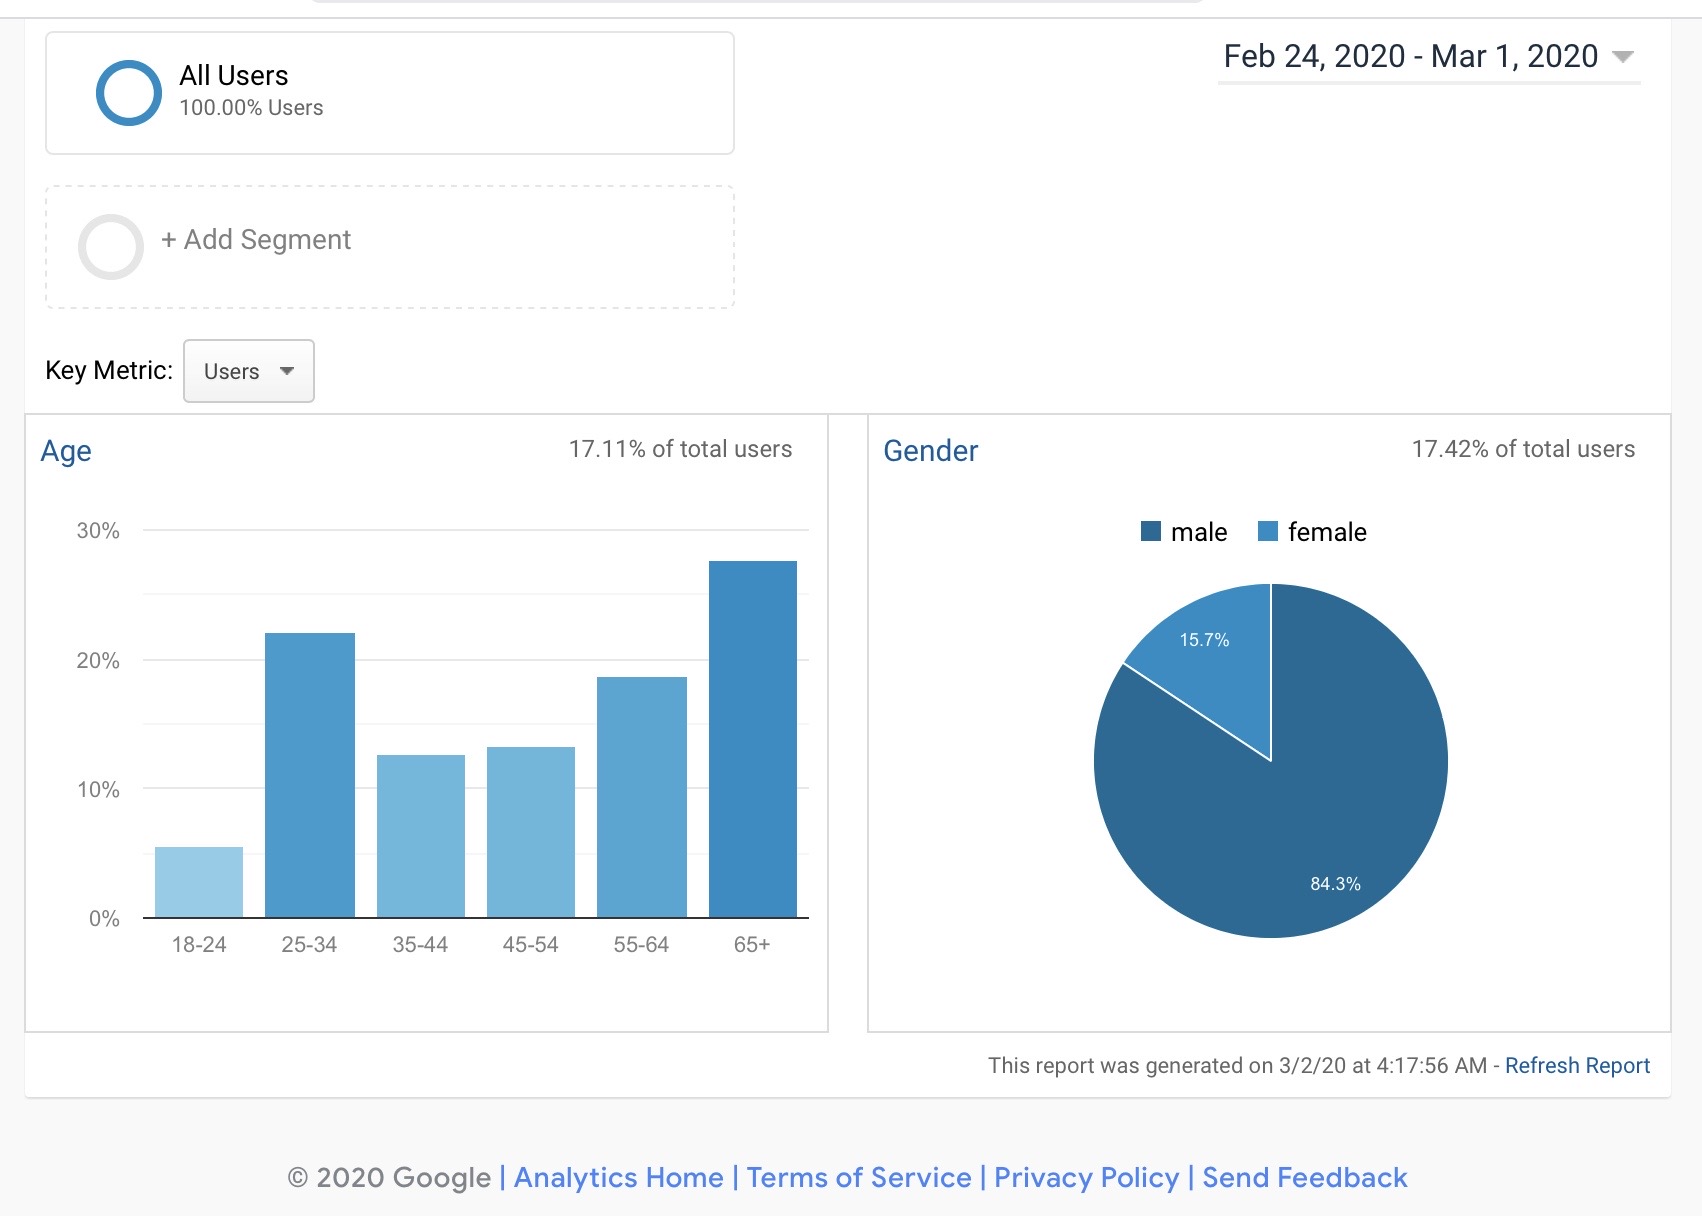Click the '17.42% of total users' text
This screenshot has width=1702, height=1216.
pos(1523,449)
